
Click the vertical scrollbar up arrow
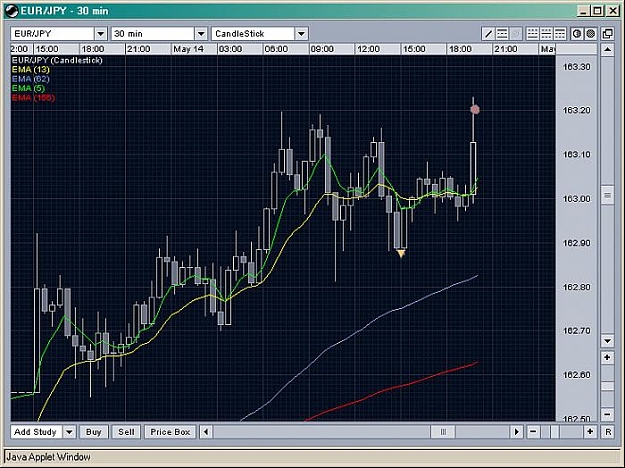[x=607, y=50]
